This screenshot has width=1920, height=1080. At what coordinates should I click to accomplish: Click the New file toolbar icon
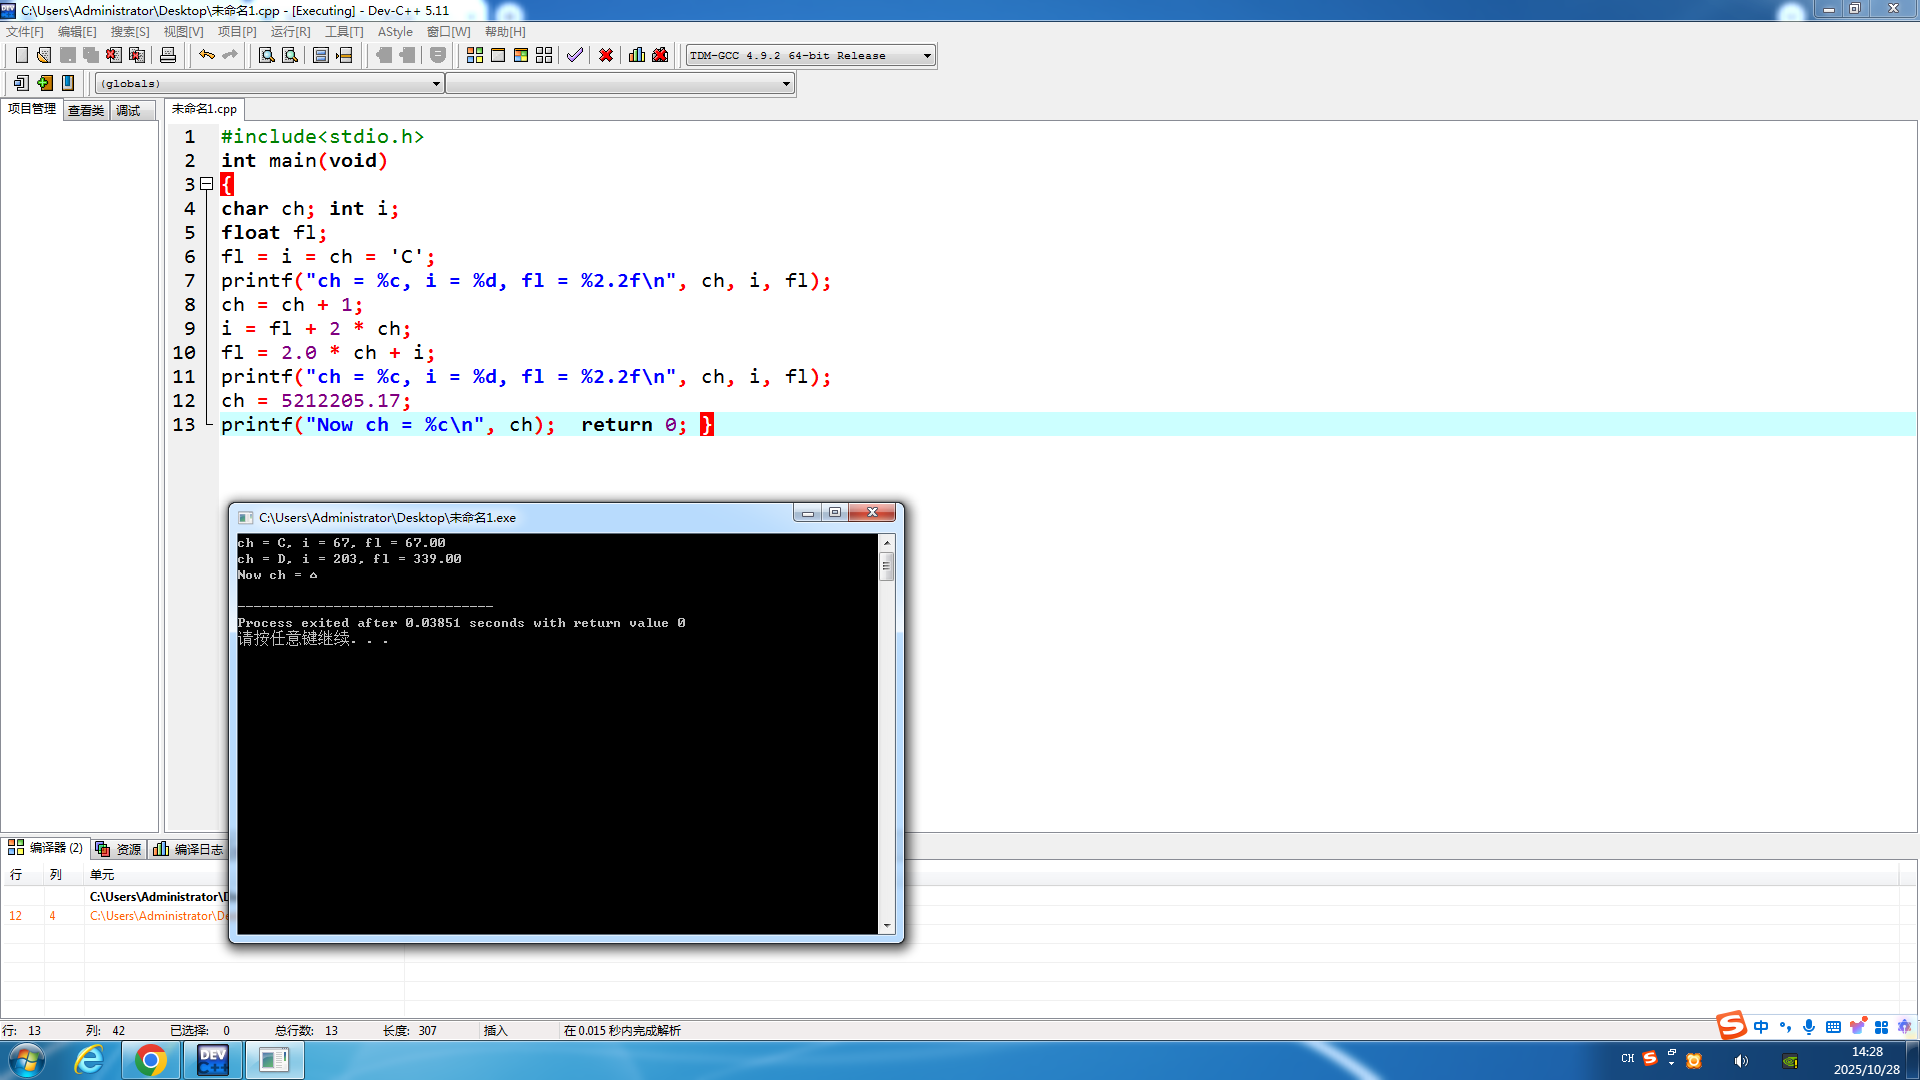[21, 55]
